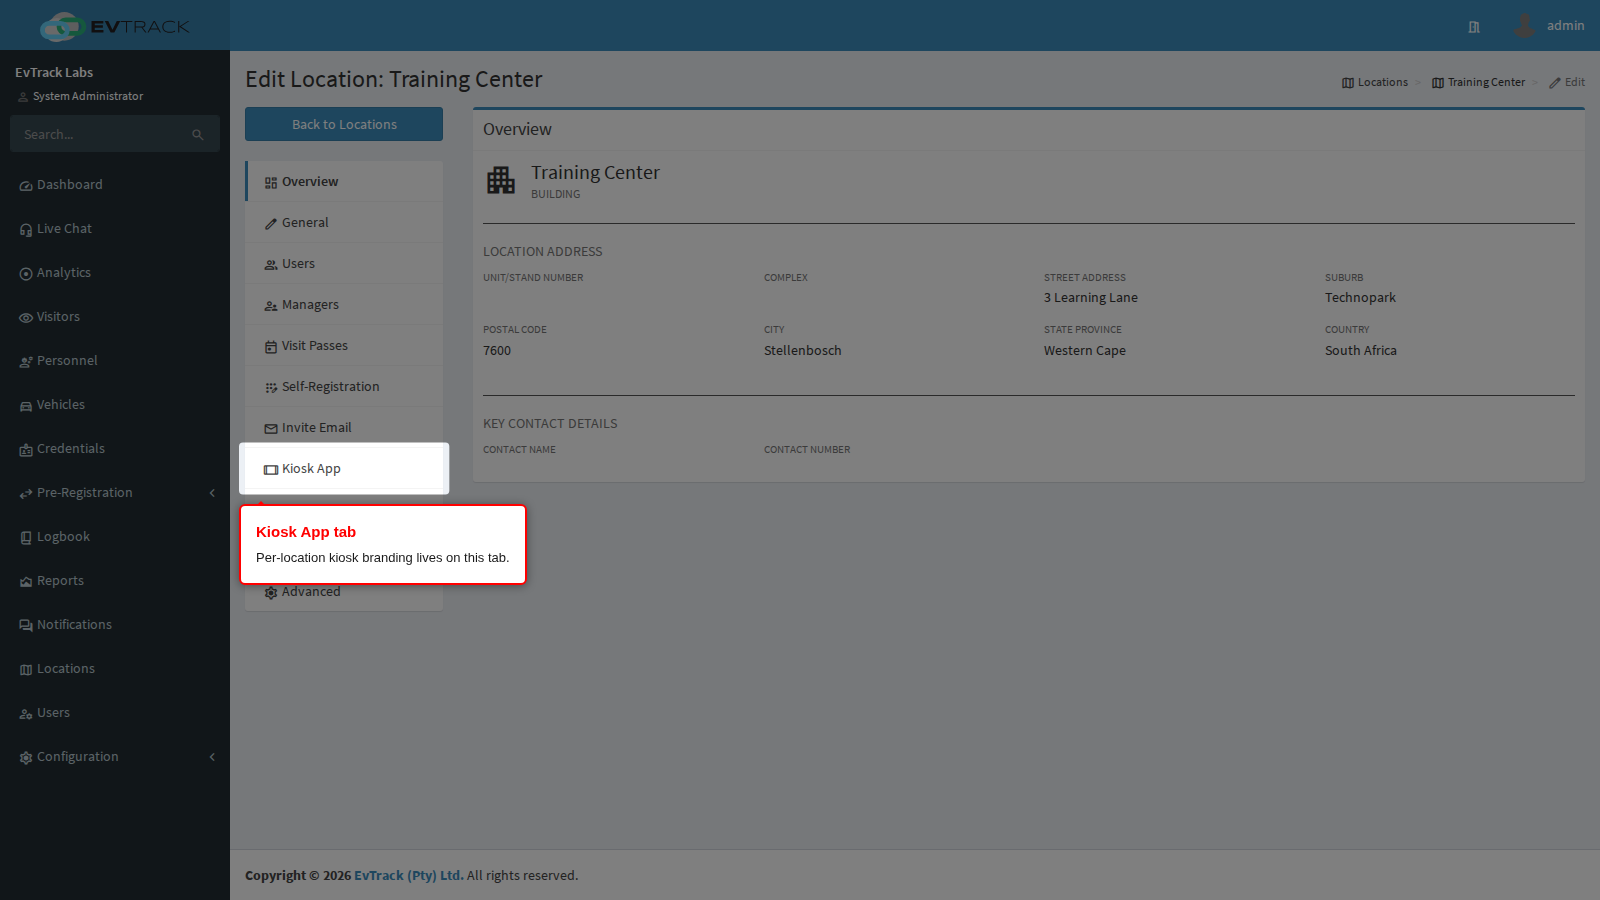
Task: Click the top bar bookmark icon near admin
Action: [1474, 27]
